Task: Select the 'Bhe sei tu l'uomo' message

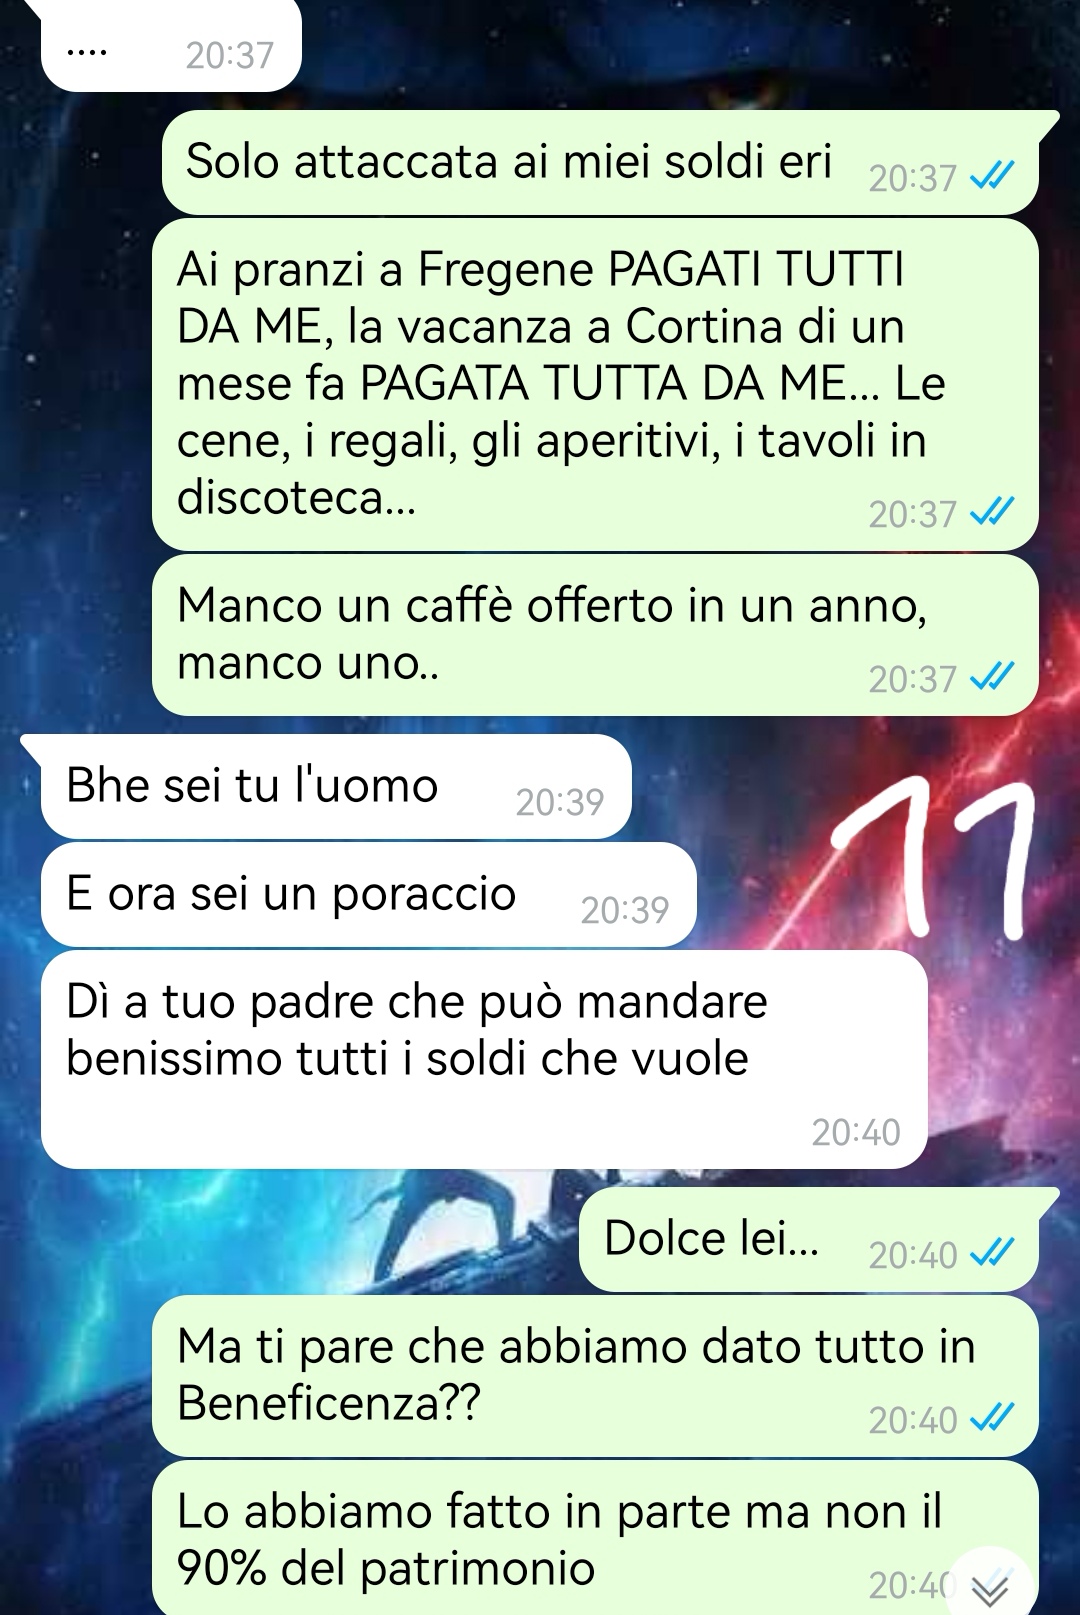Action: (336, 787)
